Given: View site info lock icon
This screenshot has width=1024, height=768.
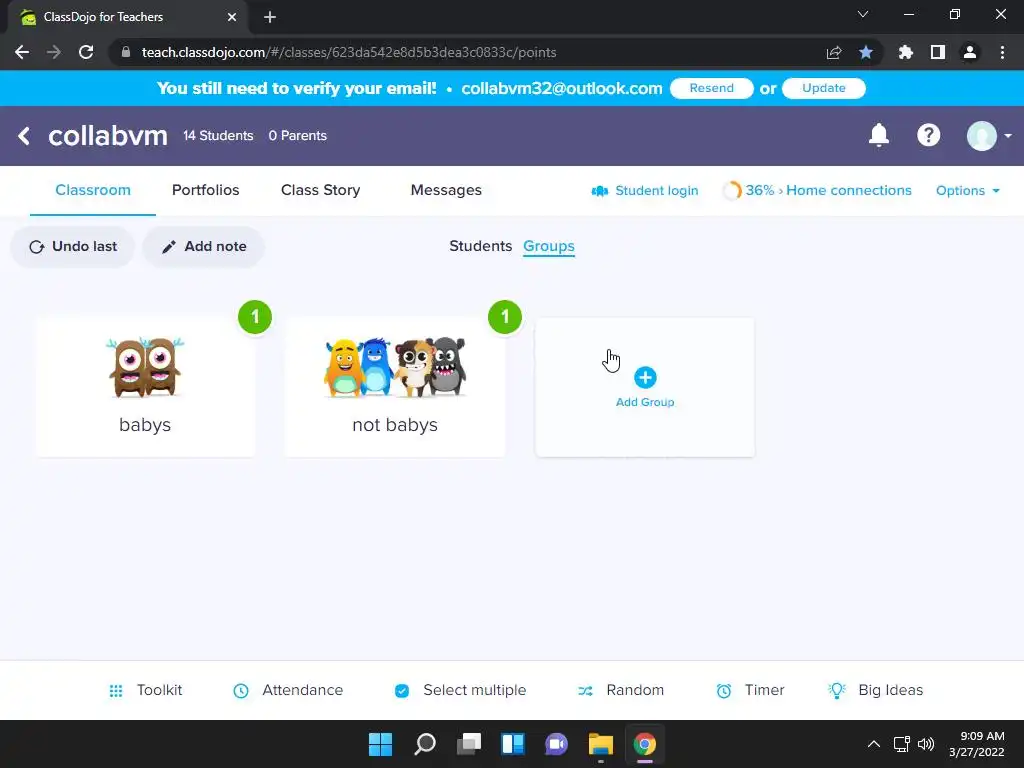Looking at the screenshot, I should [126, 52].
